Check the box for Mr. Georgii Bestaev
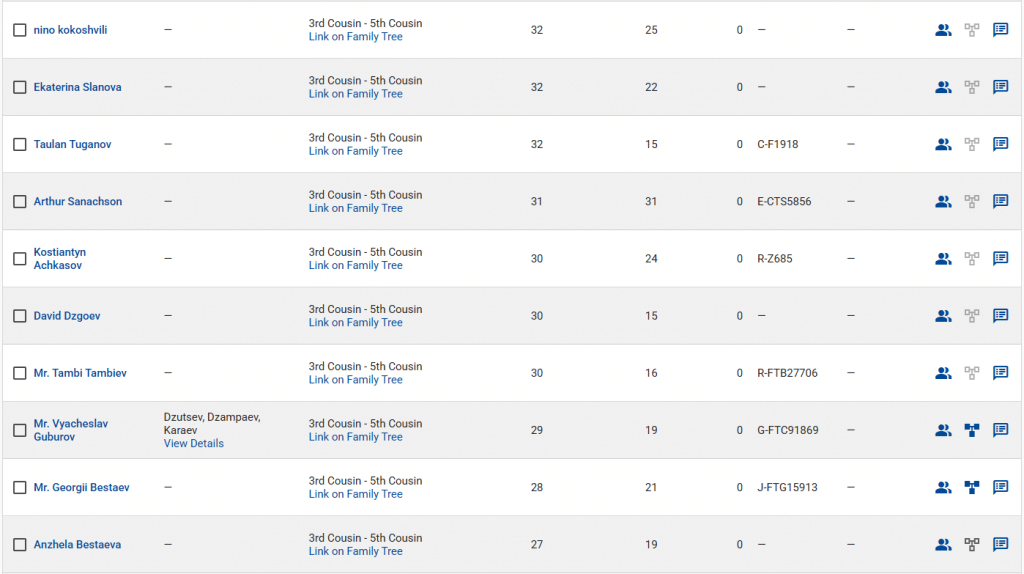 (20, 488)
